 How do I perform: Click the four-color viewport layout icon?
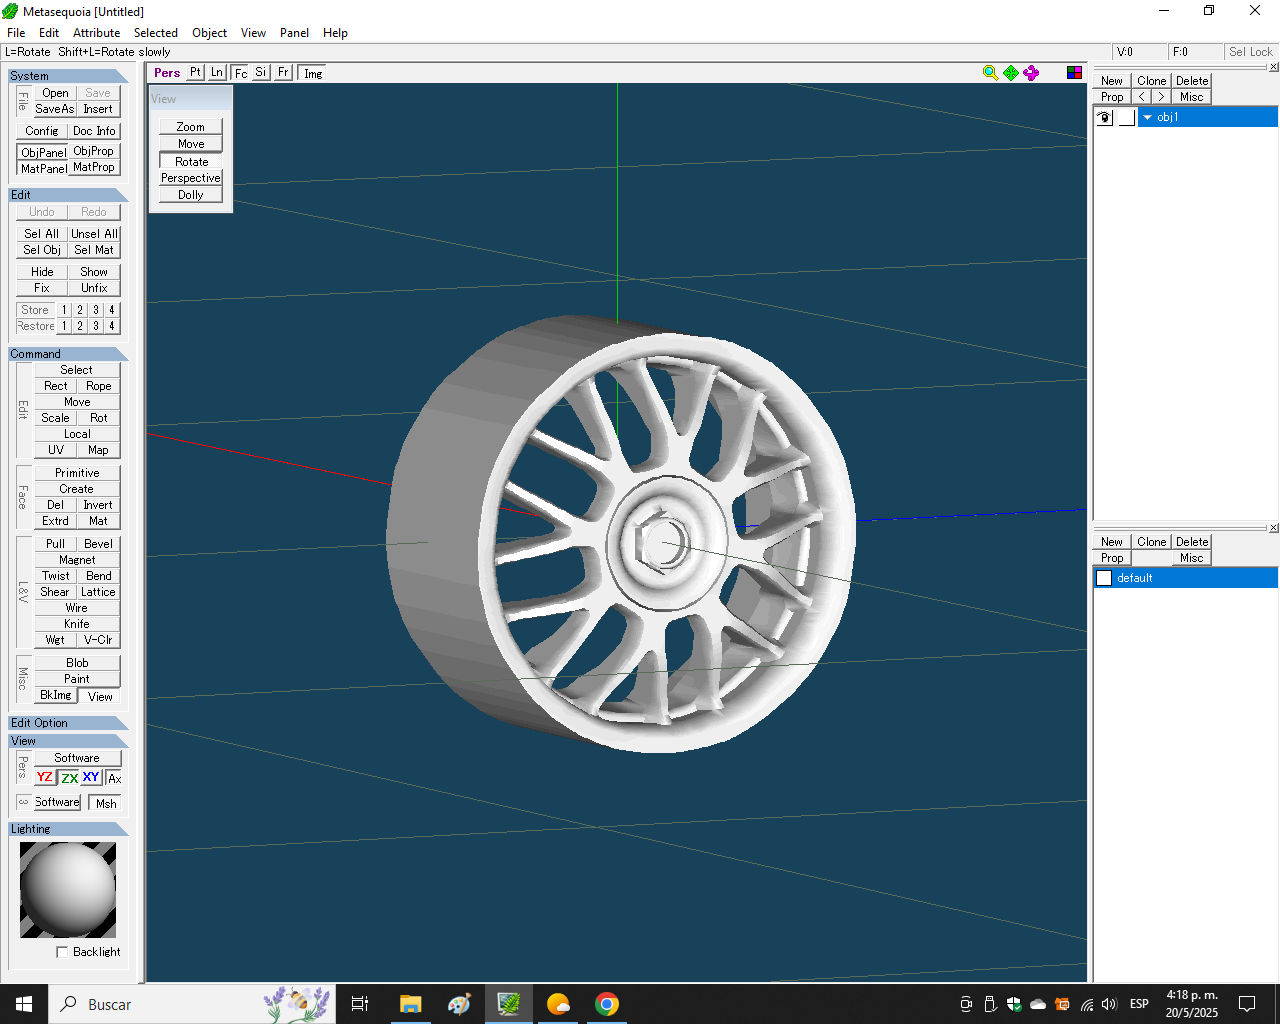1074,73
